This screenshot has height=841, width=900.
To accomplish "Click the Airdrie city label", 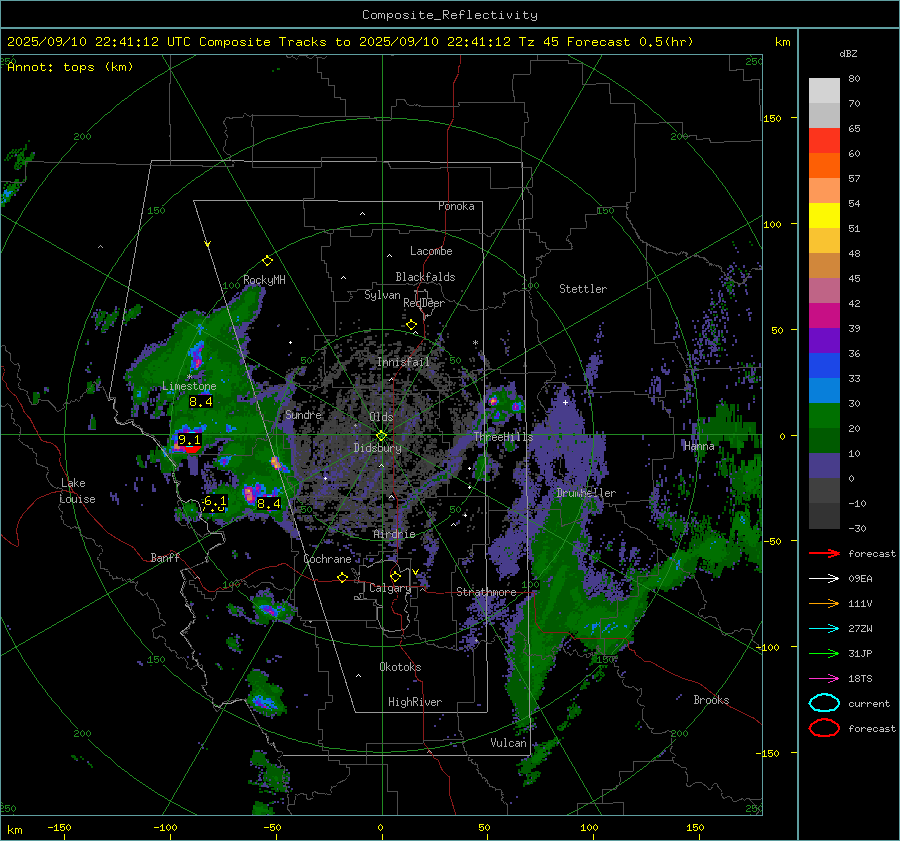I will click(x=394, y=534).
